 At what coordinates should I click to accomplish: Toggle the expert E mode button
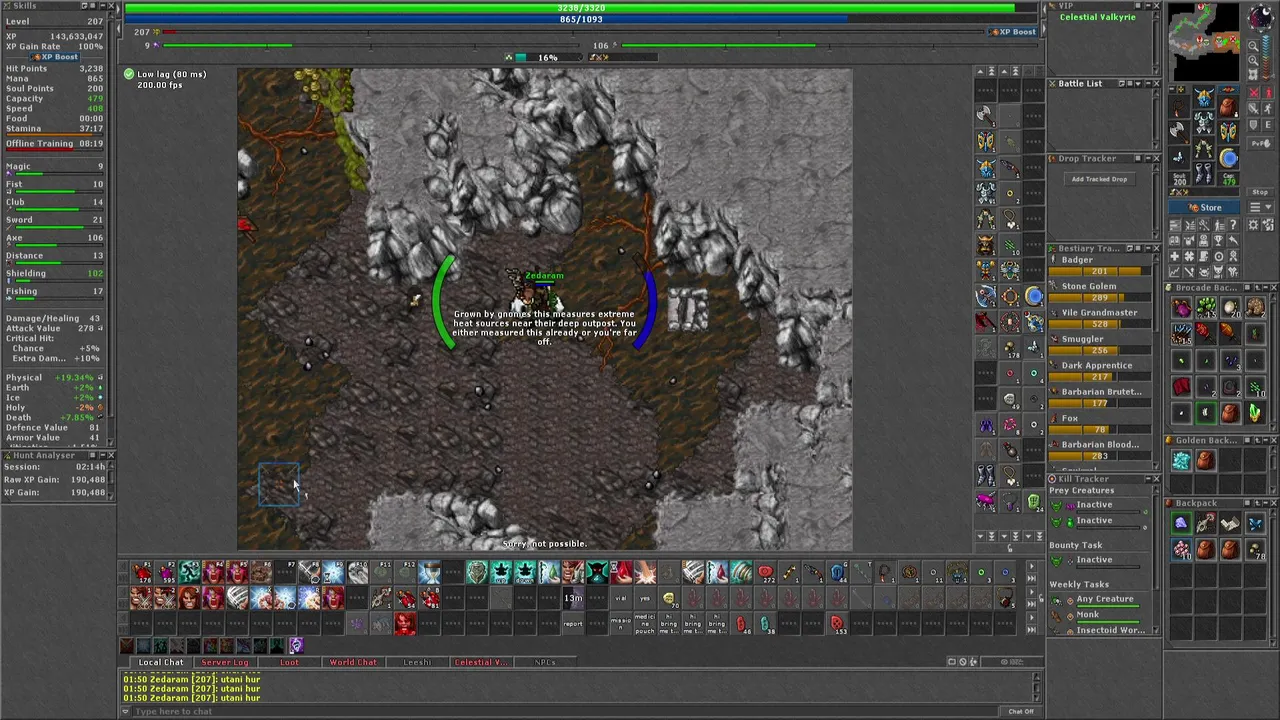[x=1269, y=124]
